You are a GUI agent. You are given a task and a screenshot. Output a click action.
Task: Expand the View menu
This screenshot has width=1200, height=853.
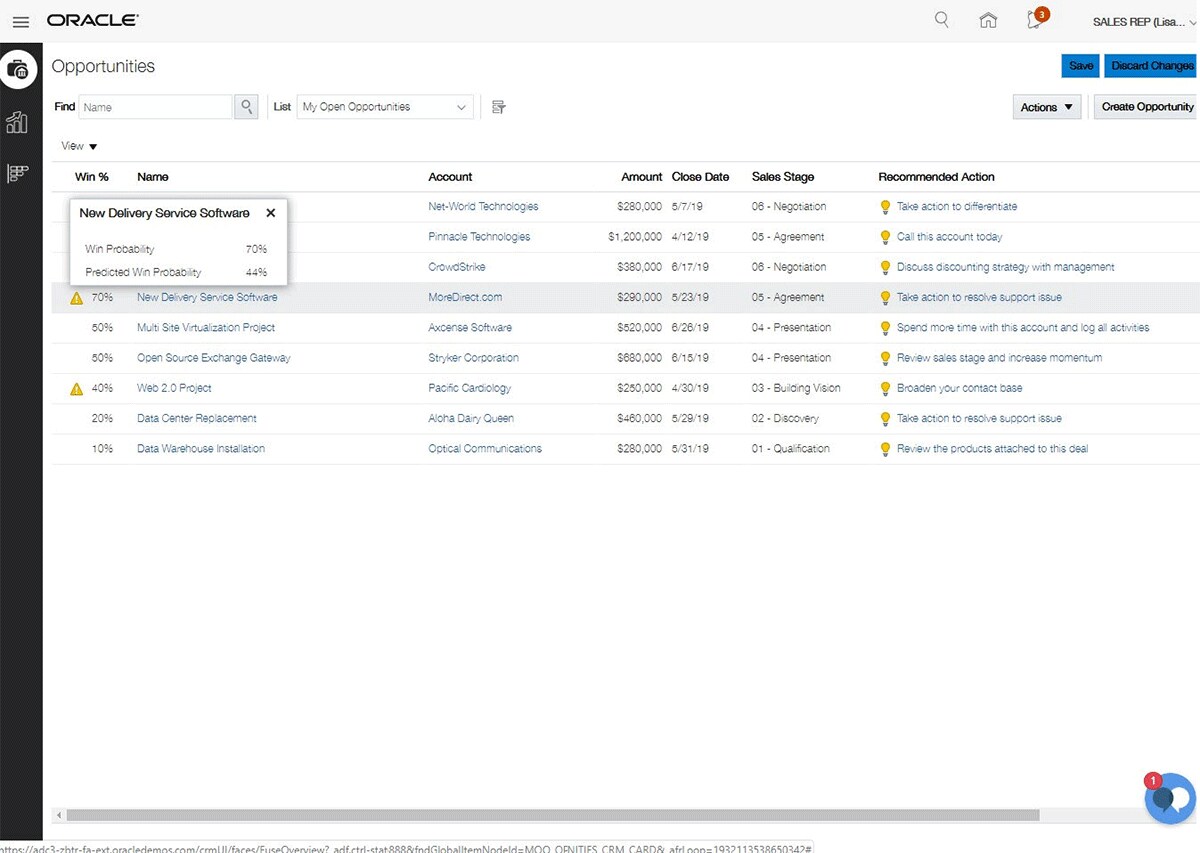[79, 146]
